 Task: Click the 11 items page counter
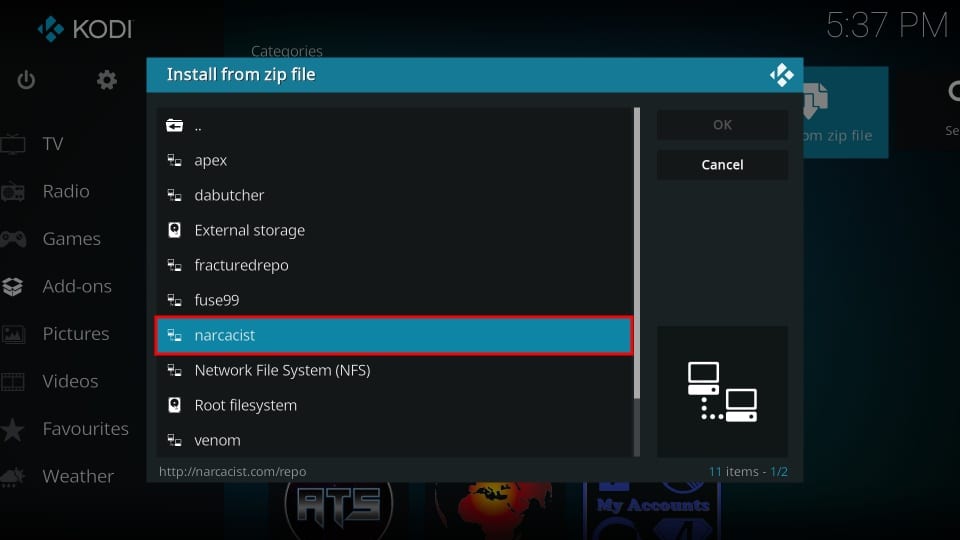(x=748, y=471)
